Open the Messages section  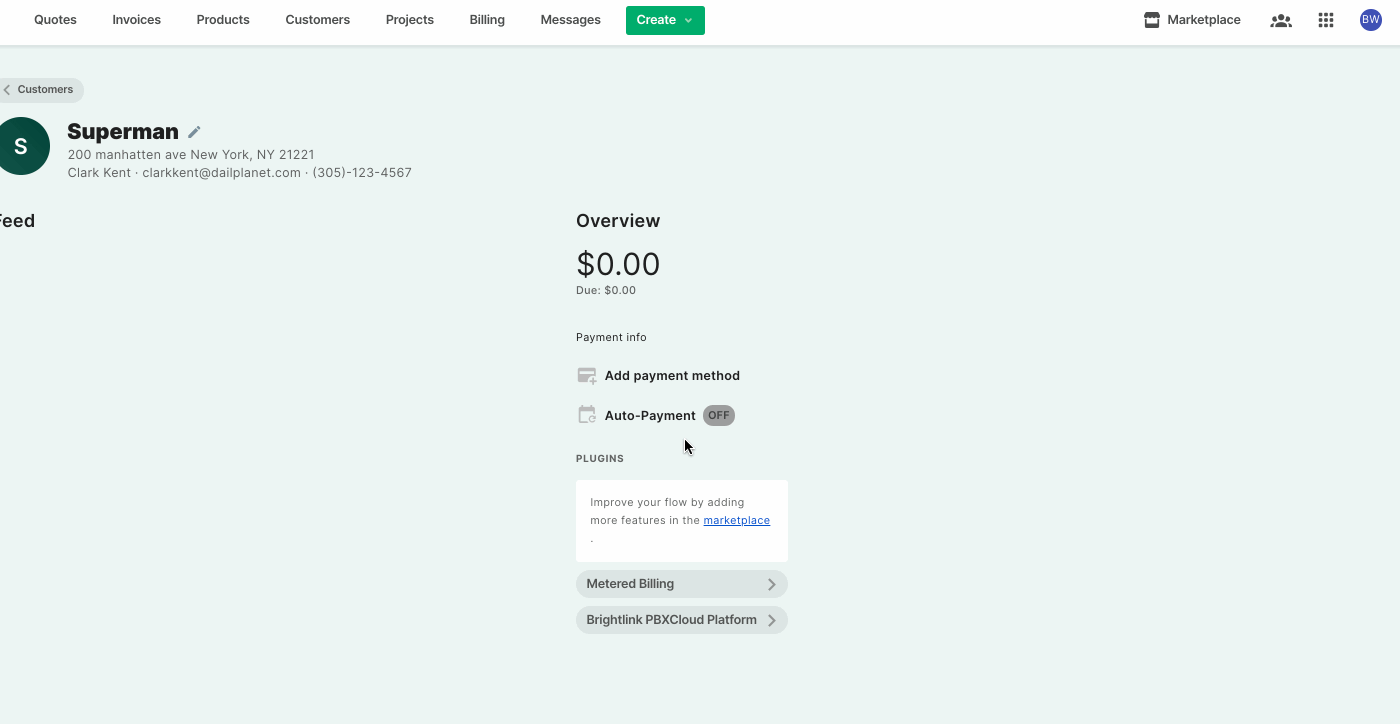[570, 20]
